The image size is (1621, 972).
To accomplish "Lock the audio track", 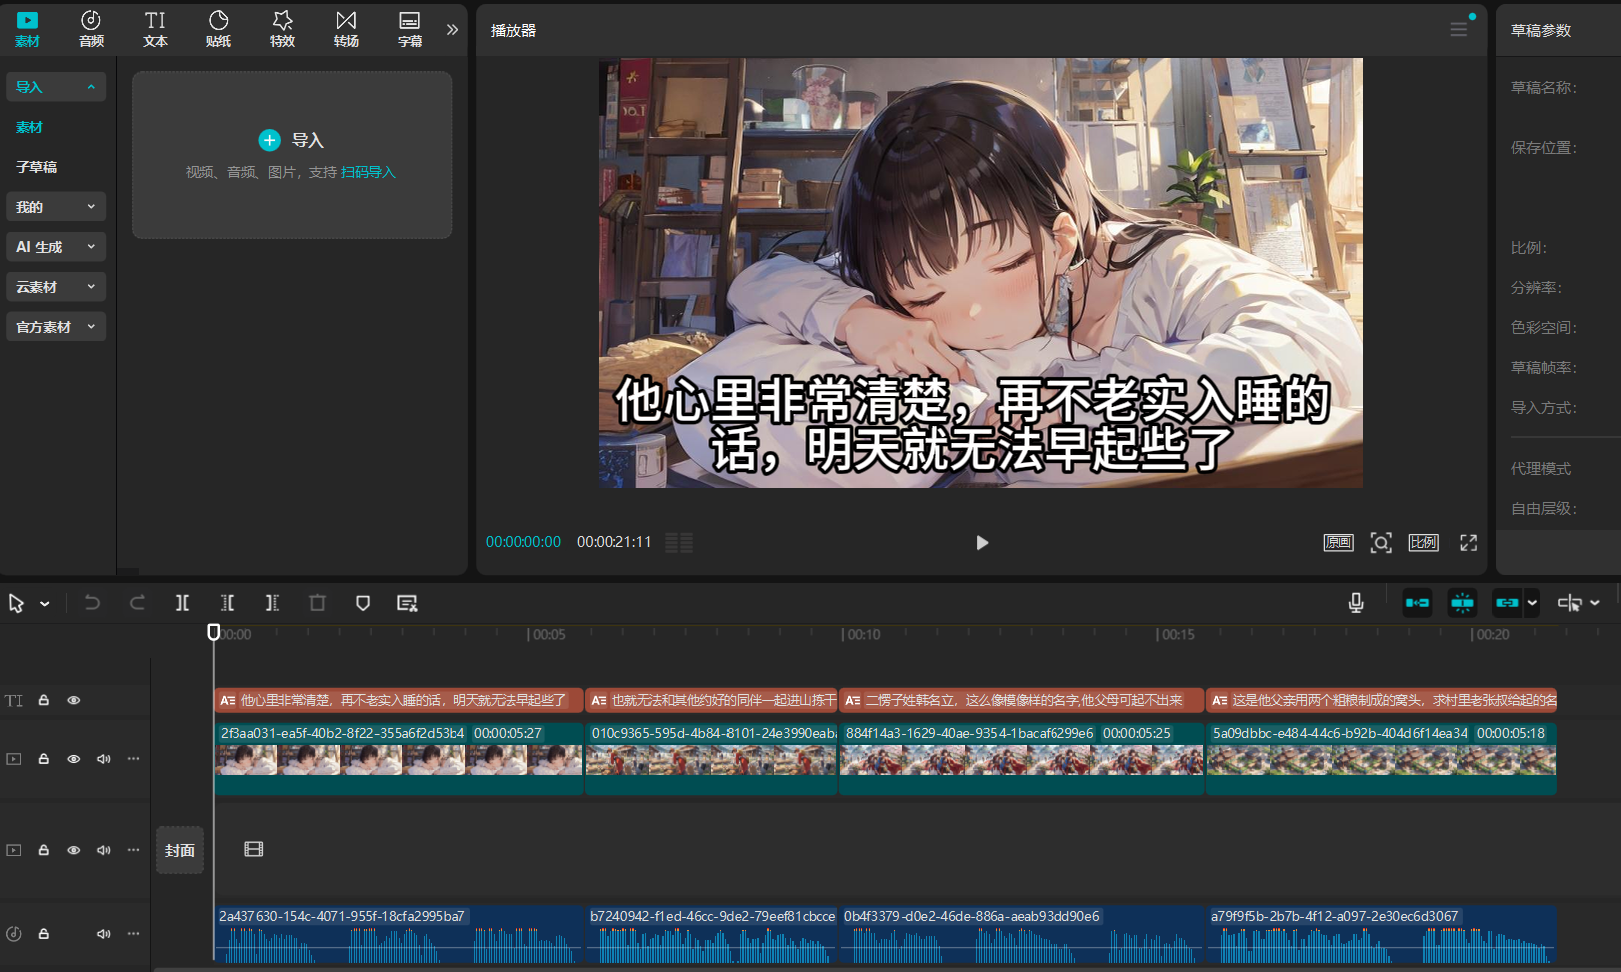I will (44, 933).
